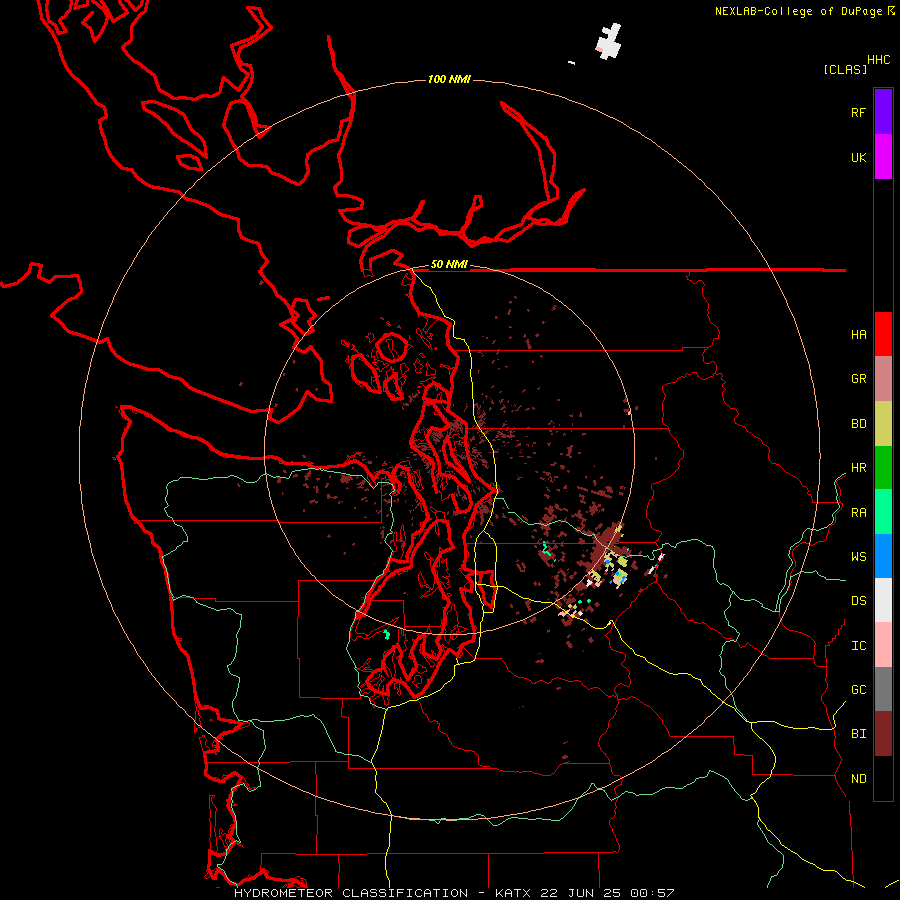Image resolution: width=900 pixels, height=900 pixels.
Task: Click the RF legend label
Action: tap(858, 112)
